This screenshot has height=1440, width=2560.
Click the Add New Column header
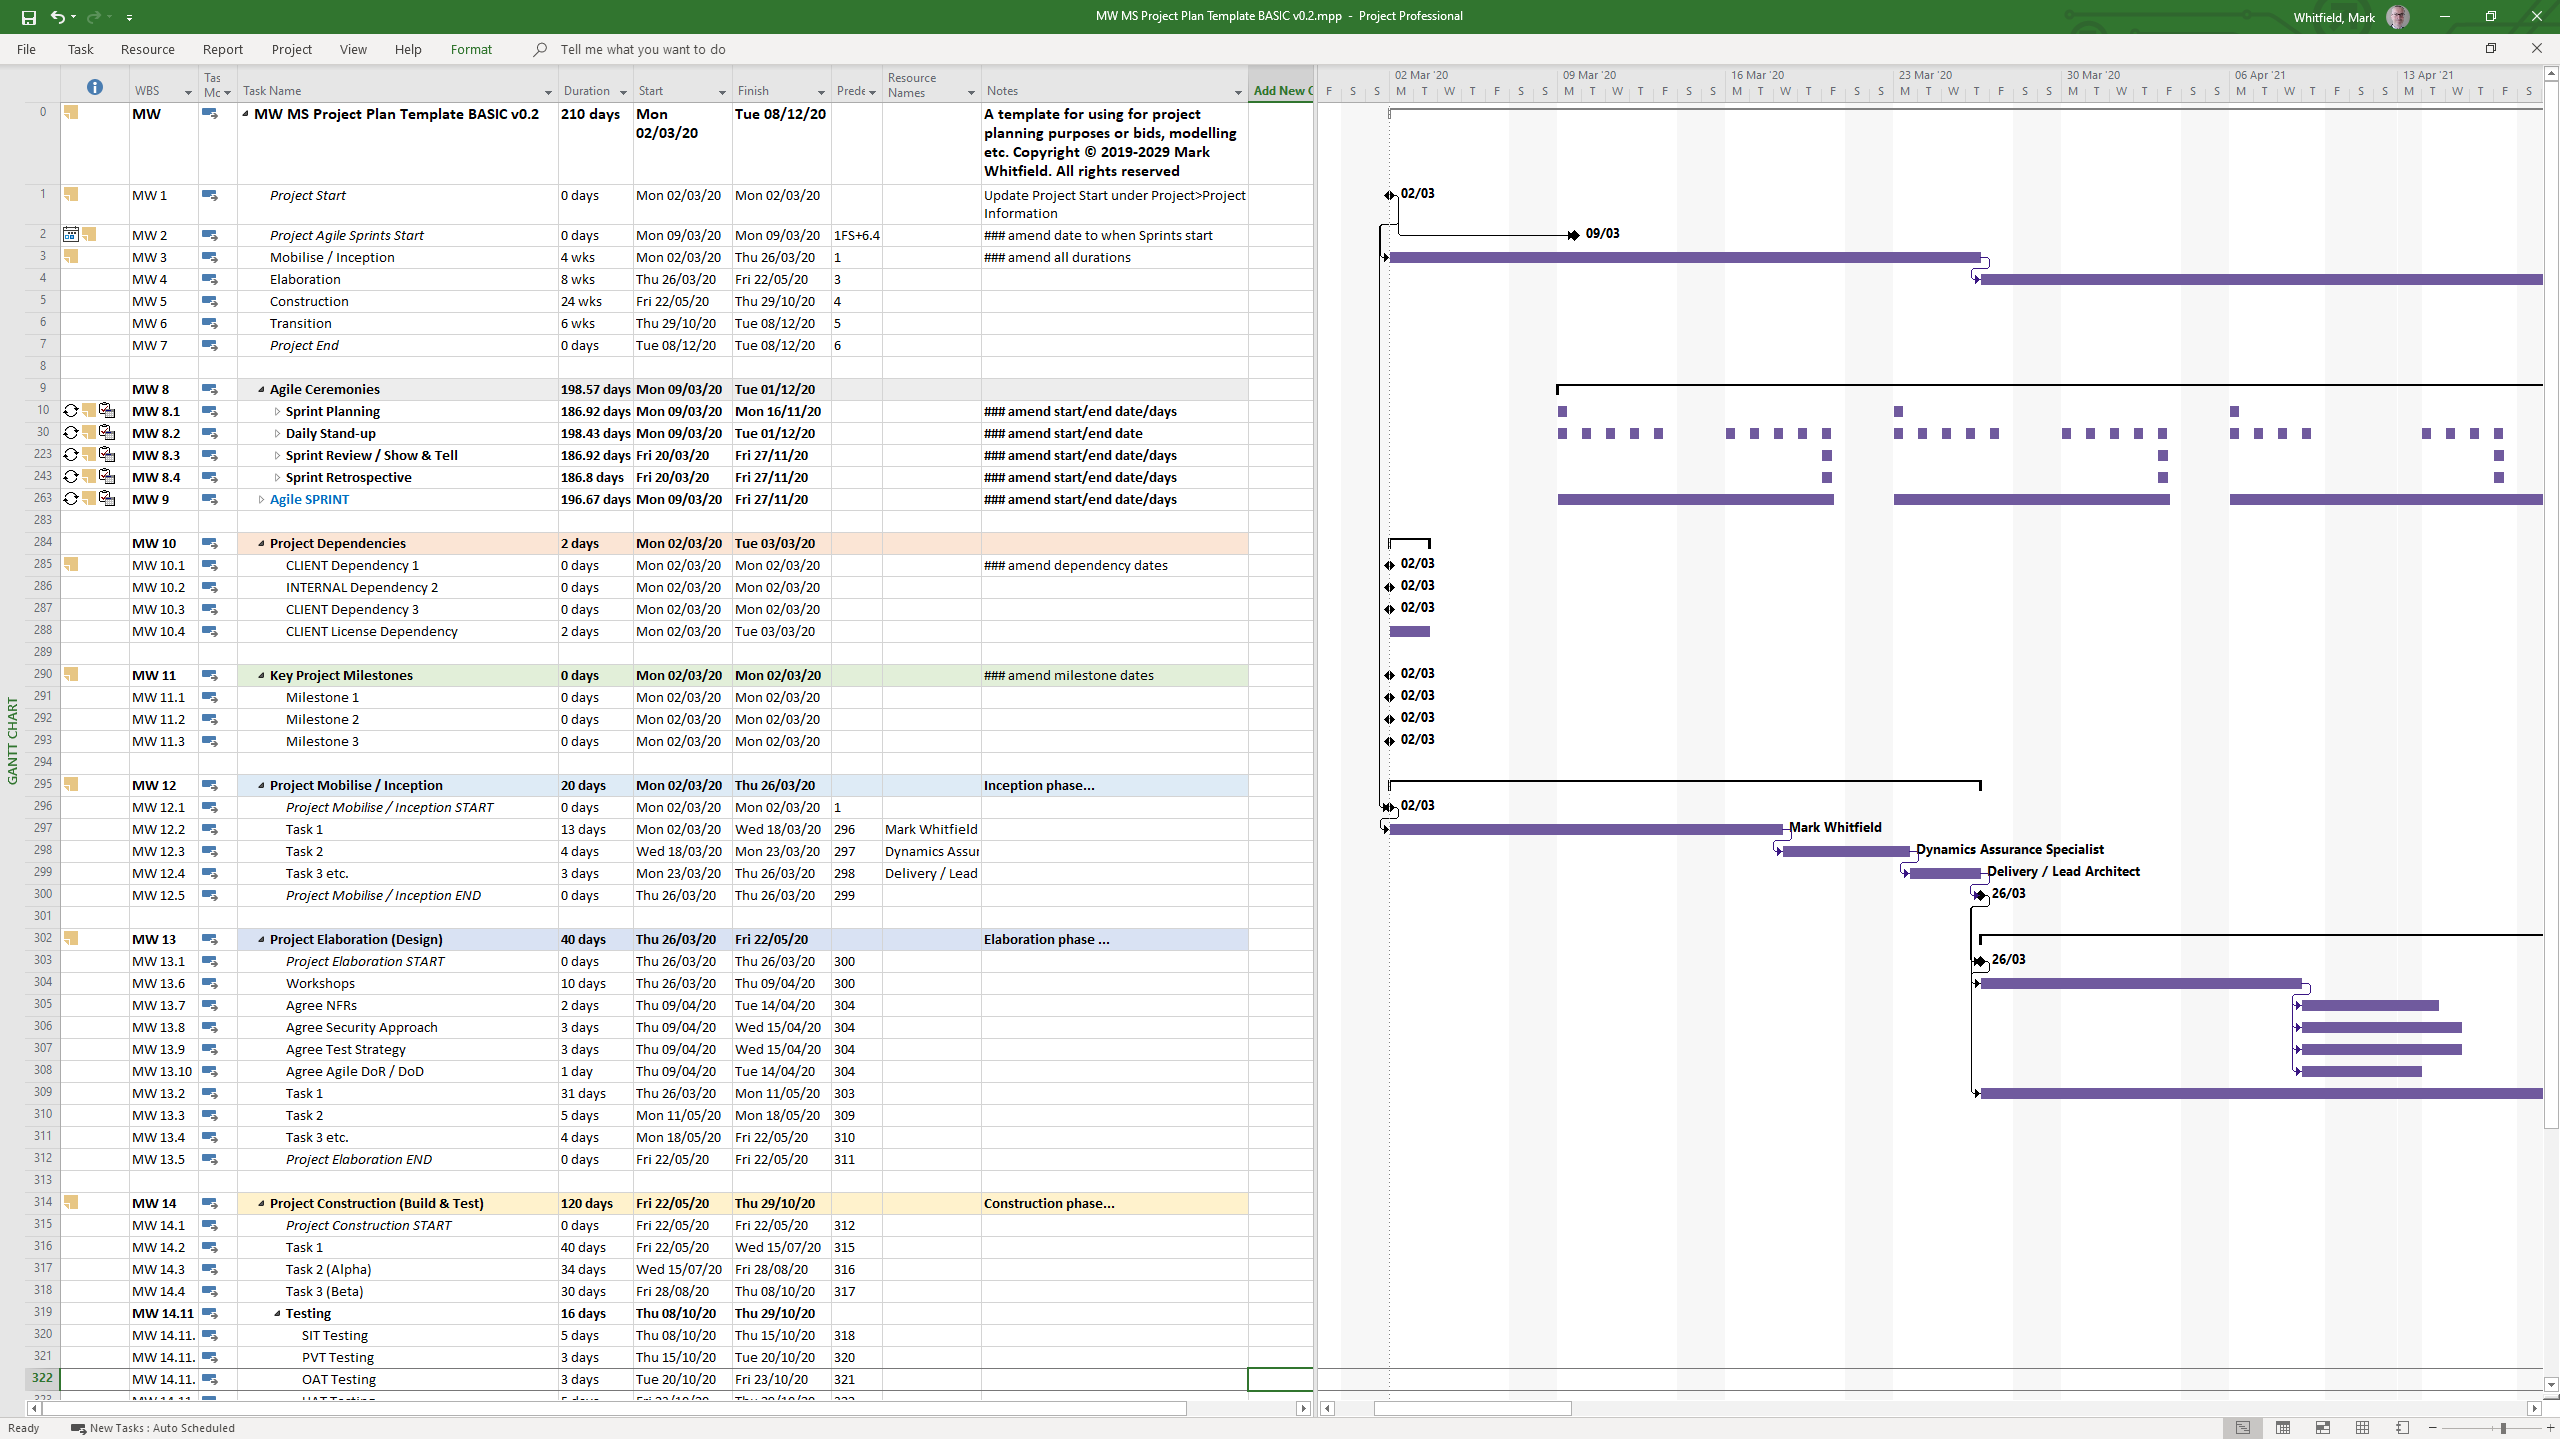(1281, 90)
